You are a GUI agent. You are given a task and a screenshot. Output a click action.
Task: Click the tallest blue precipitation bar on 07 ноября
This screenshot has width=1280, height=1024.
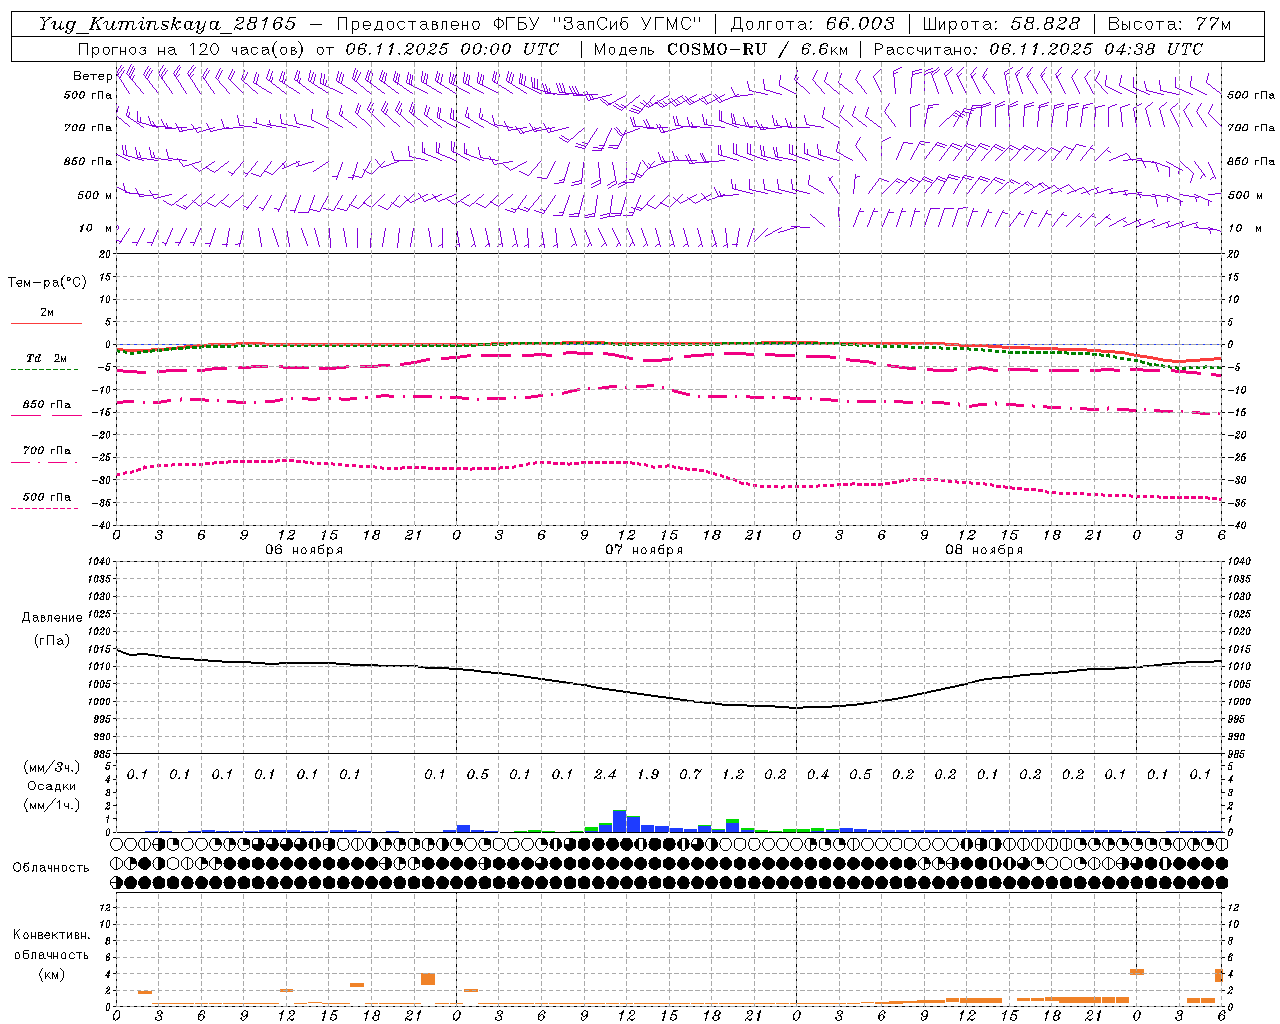619,821
